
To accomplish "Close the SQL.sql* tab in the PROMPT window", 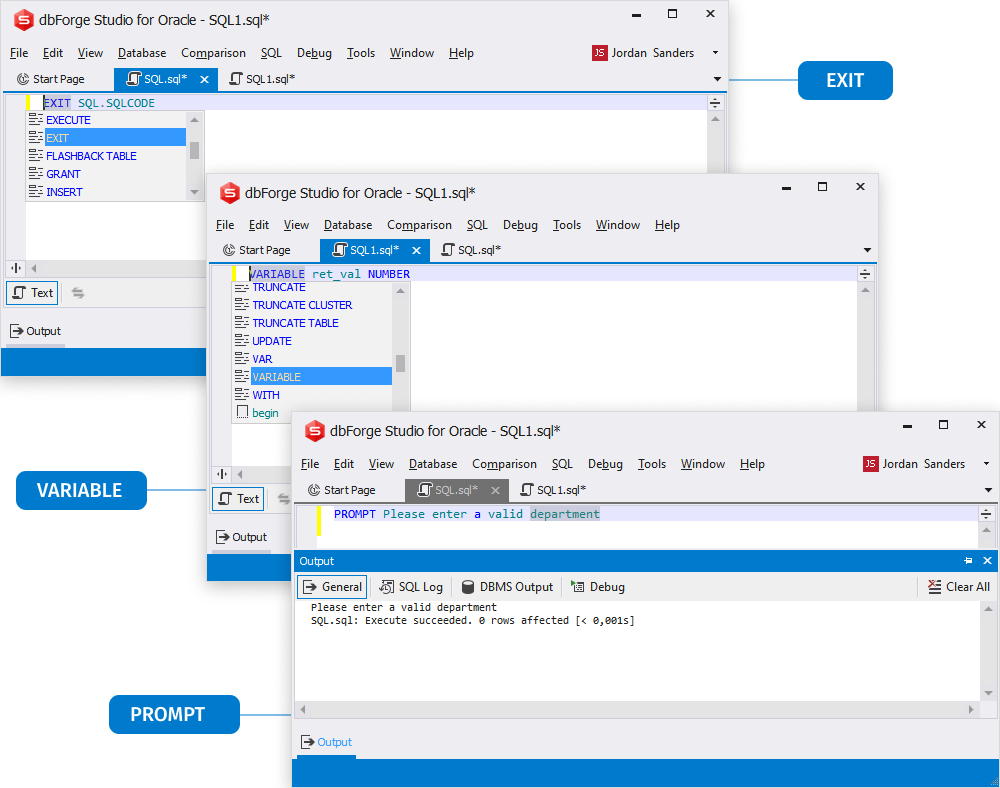I will [496, 490].
